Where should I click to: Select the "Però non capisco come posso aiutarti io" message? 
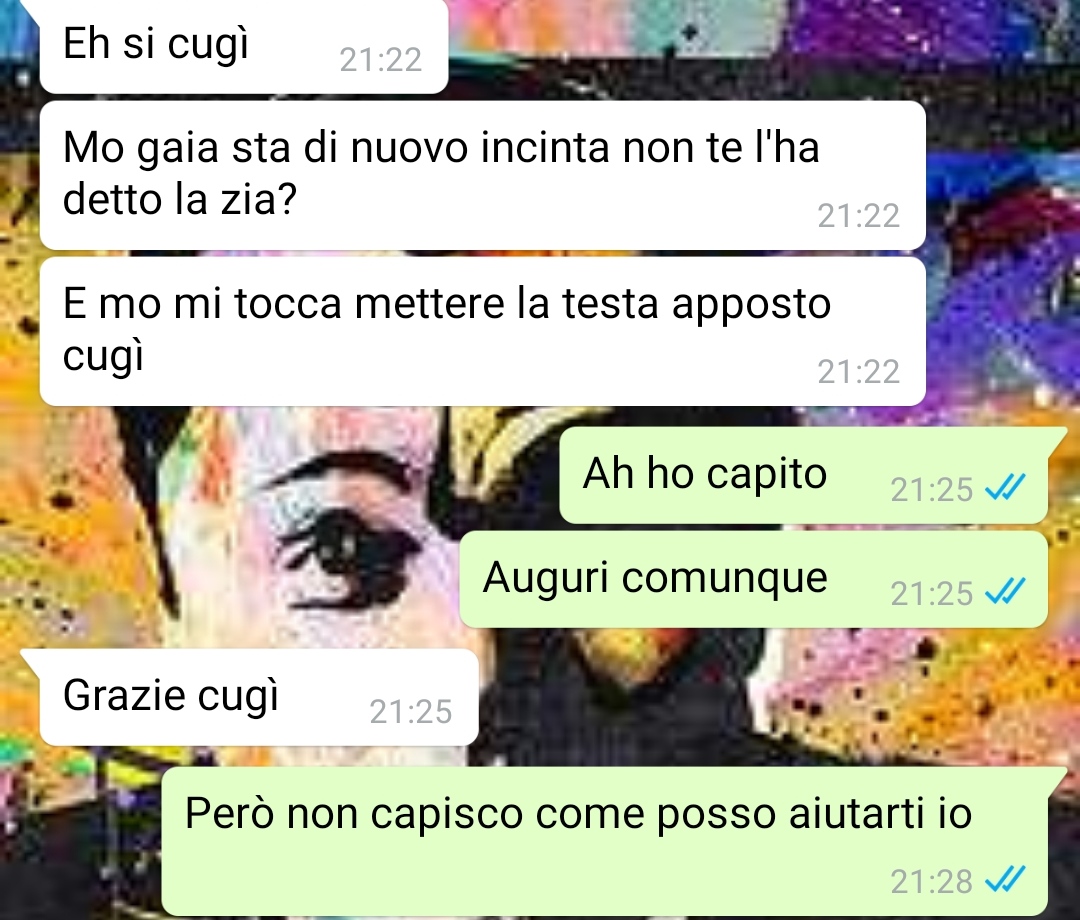[605, 841]
